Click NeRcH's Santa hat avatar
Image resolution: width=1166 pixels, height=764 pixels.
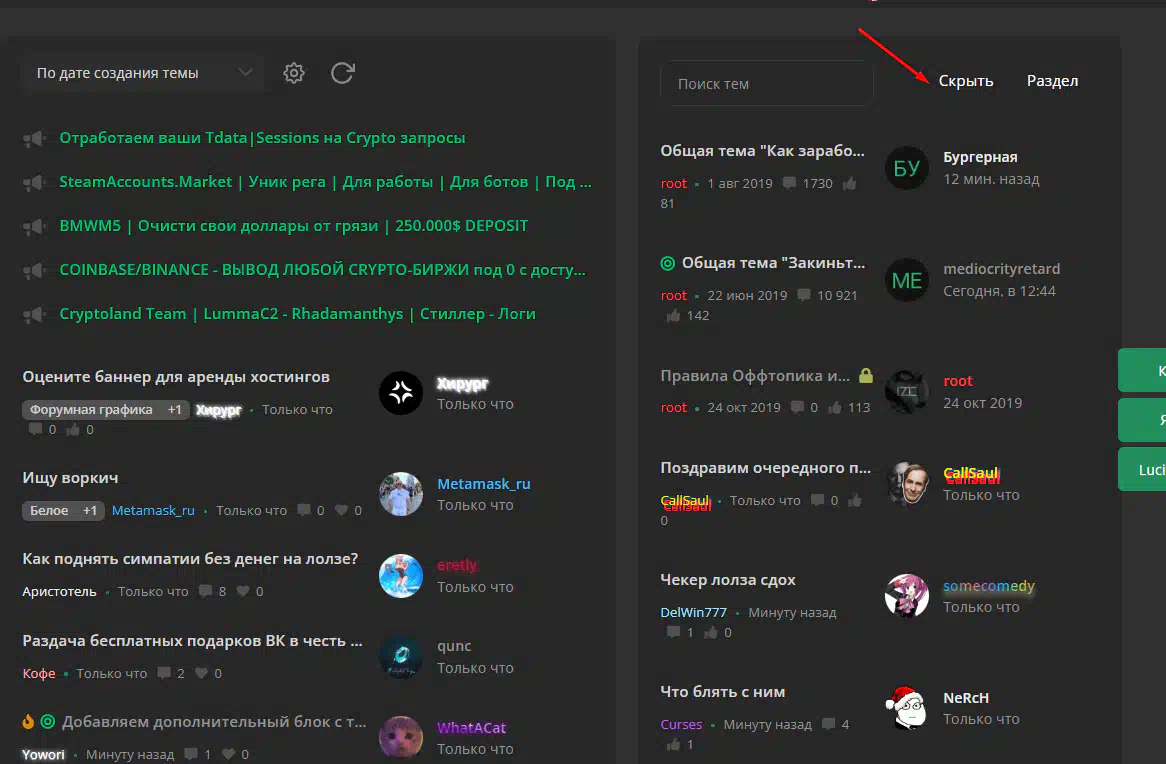906,708
